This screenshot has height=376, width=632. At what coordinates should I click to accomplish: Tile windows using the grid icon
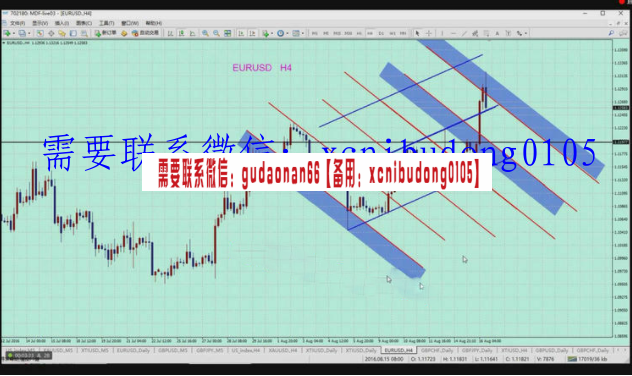[x=228, y=33]
